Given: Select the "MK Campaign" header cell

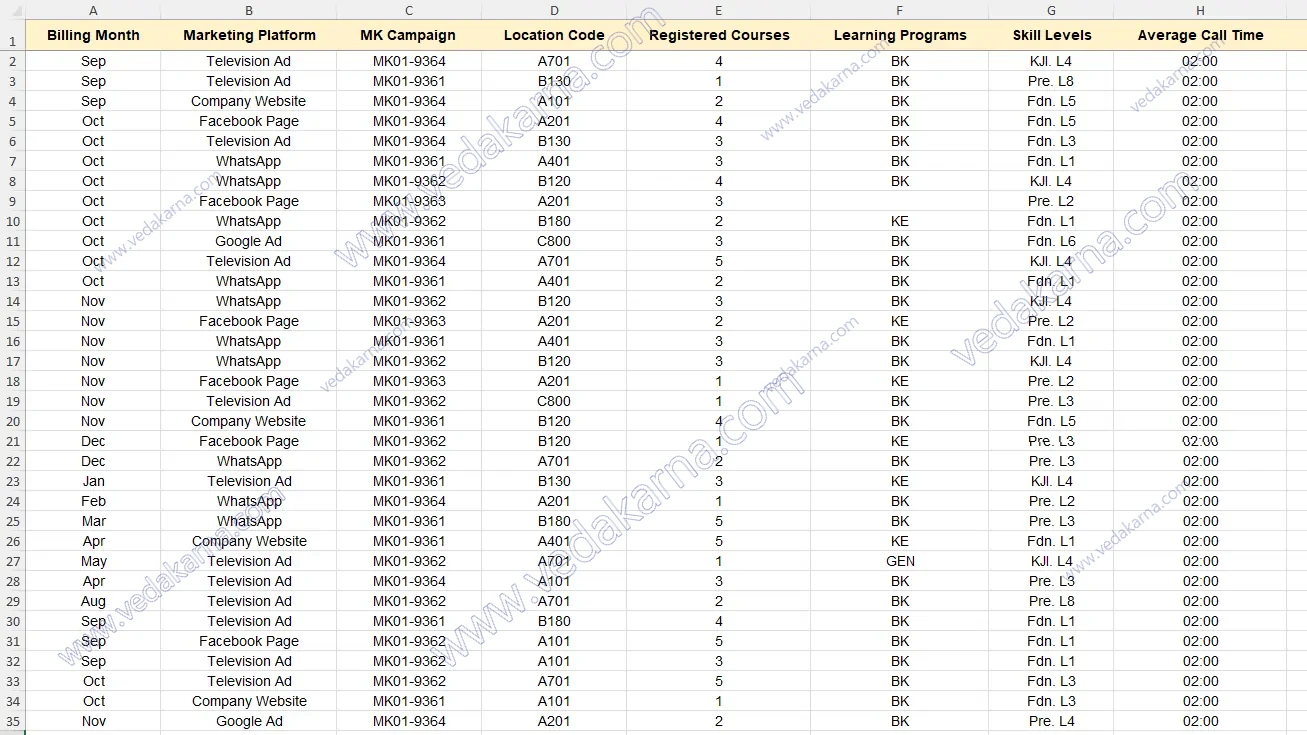Looking at the screenshot, I should click(x=409, y=35).
